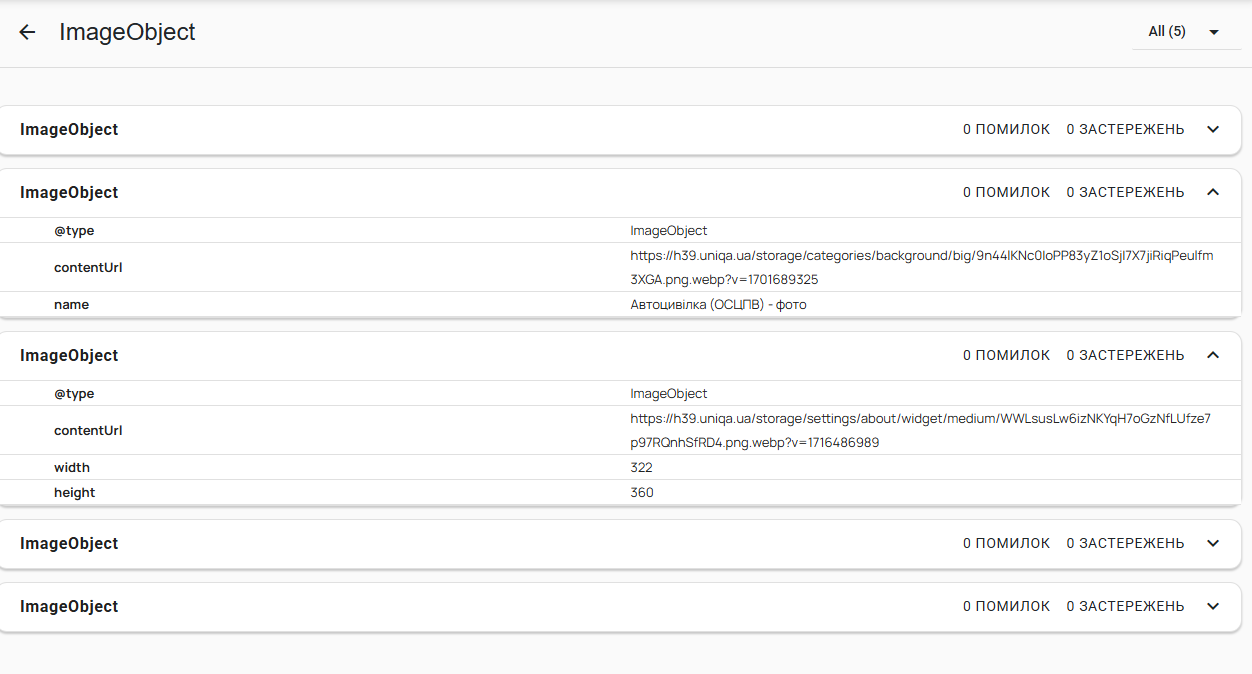Click the height value 360
The height and width of the screenshot is (674, 1252).
641,493
